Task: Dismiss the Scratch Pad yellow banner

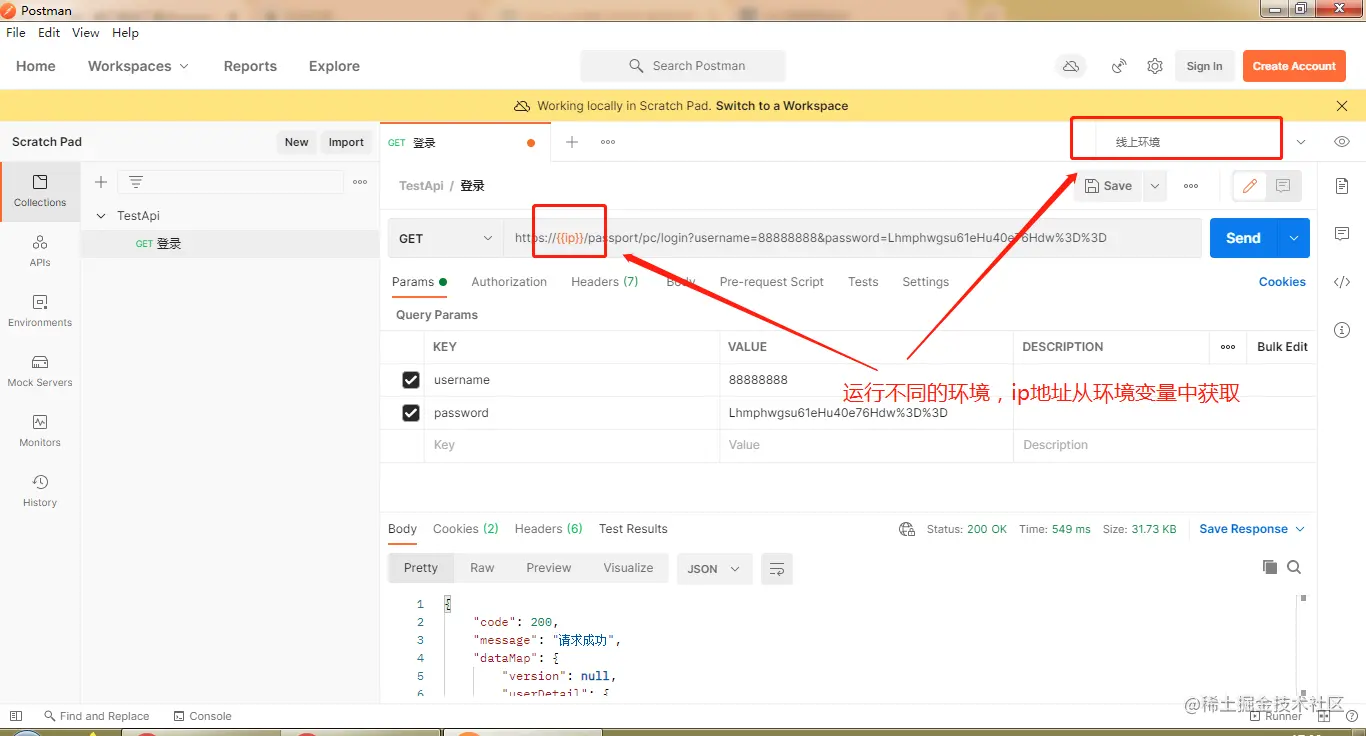Action: 1342,106
